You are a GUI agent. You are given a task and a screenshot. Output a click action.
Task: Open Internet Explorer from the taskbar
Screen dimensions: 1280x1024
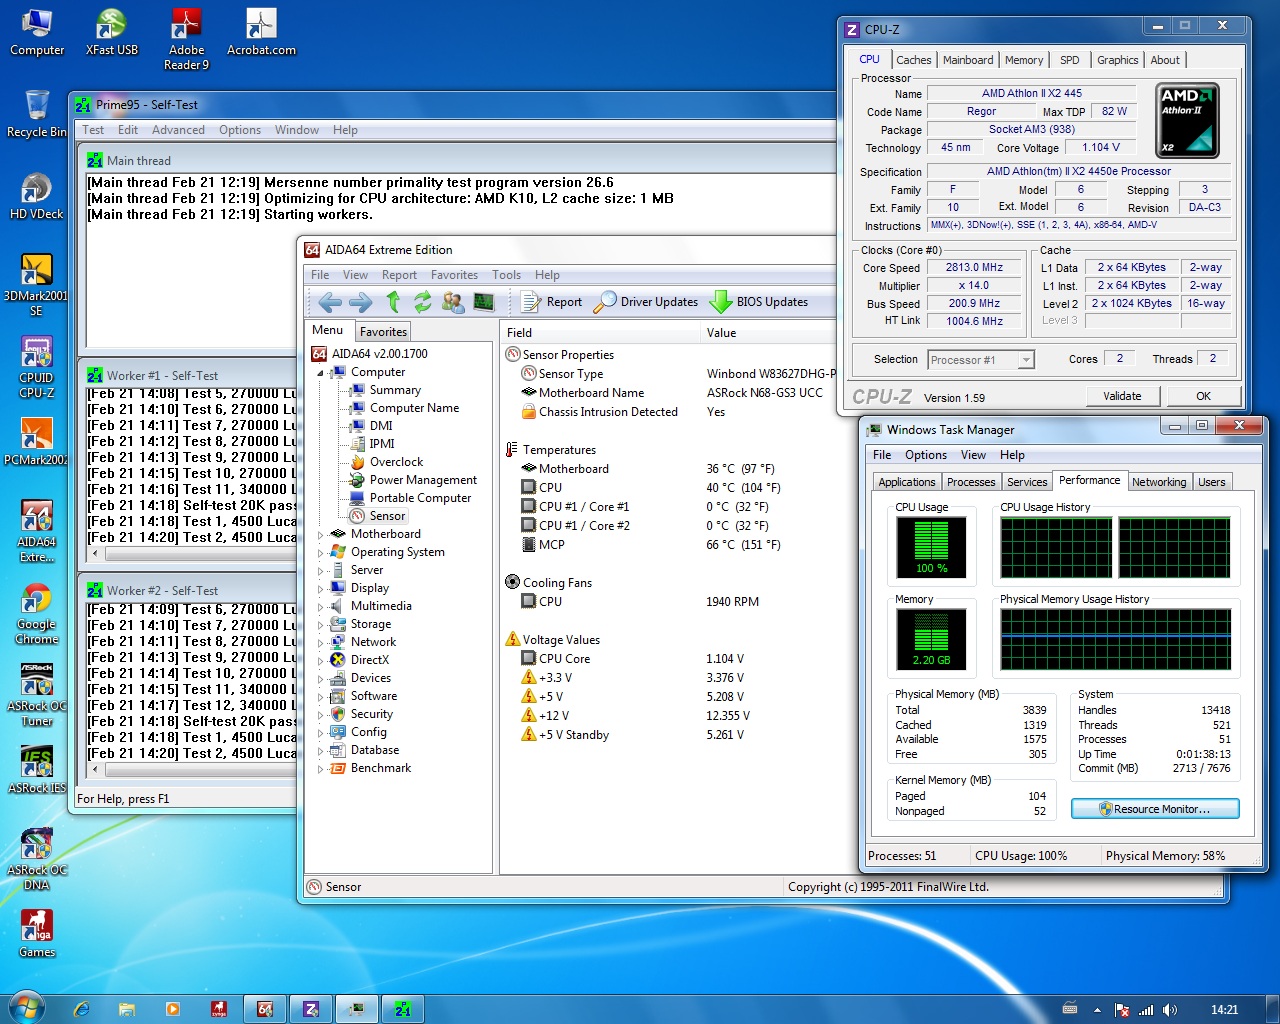(x=82, y=1010)
